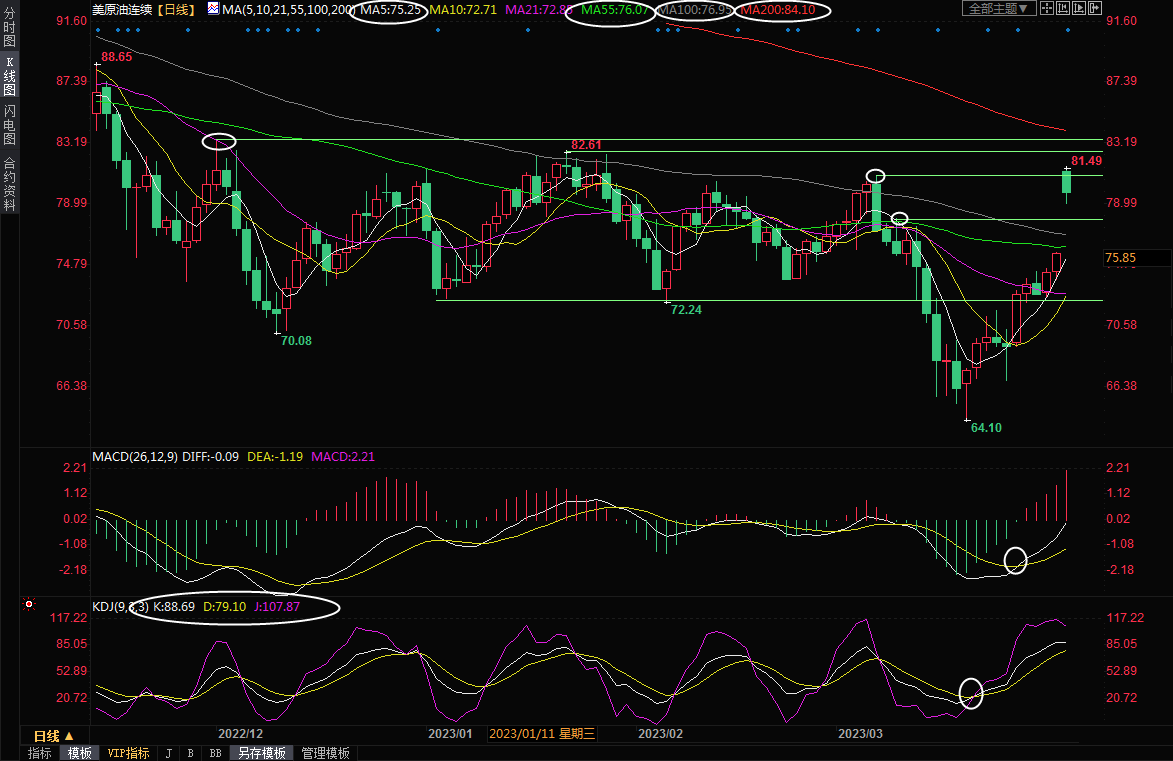The height and width of the screenshot is (761, 1173).
Task: Click the jump-to-start chart icon
Action: point(1063,9)
